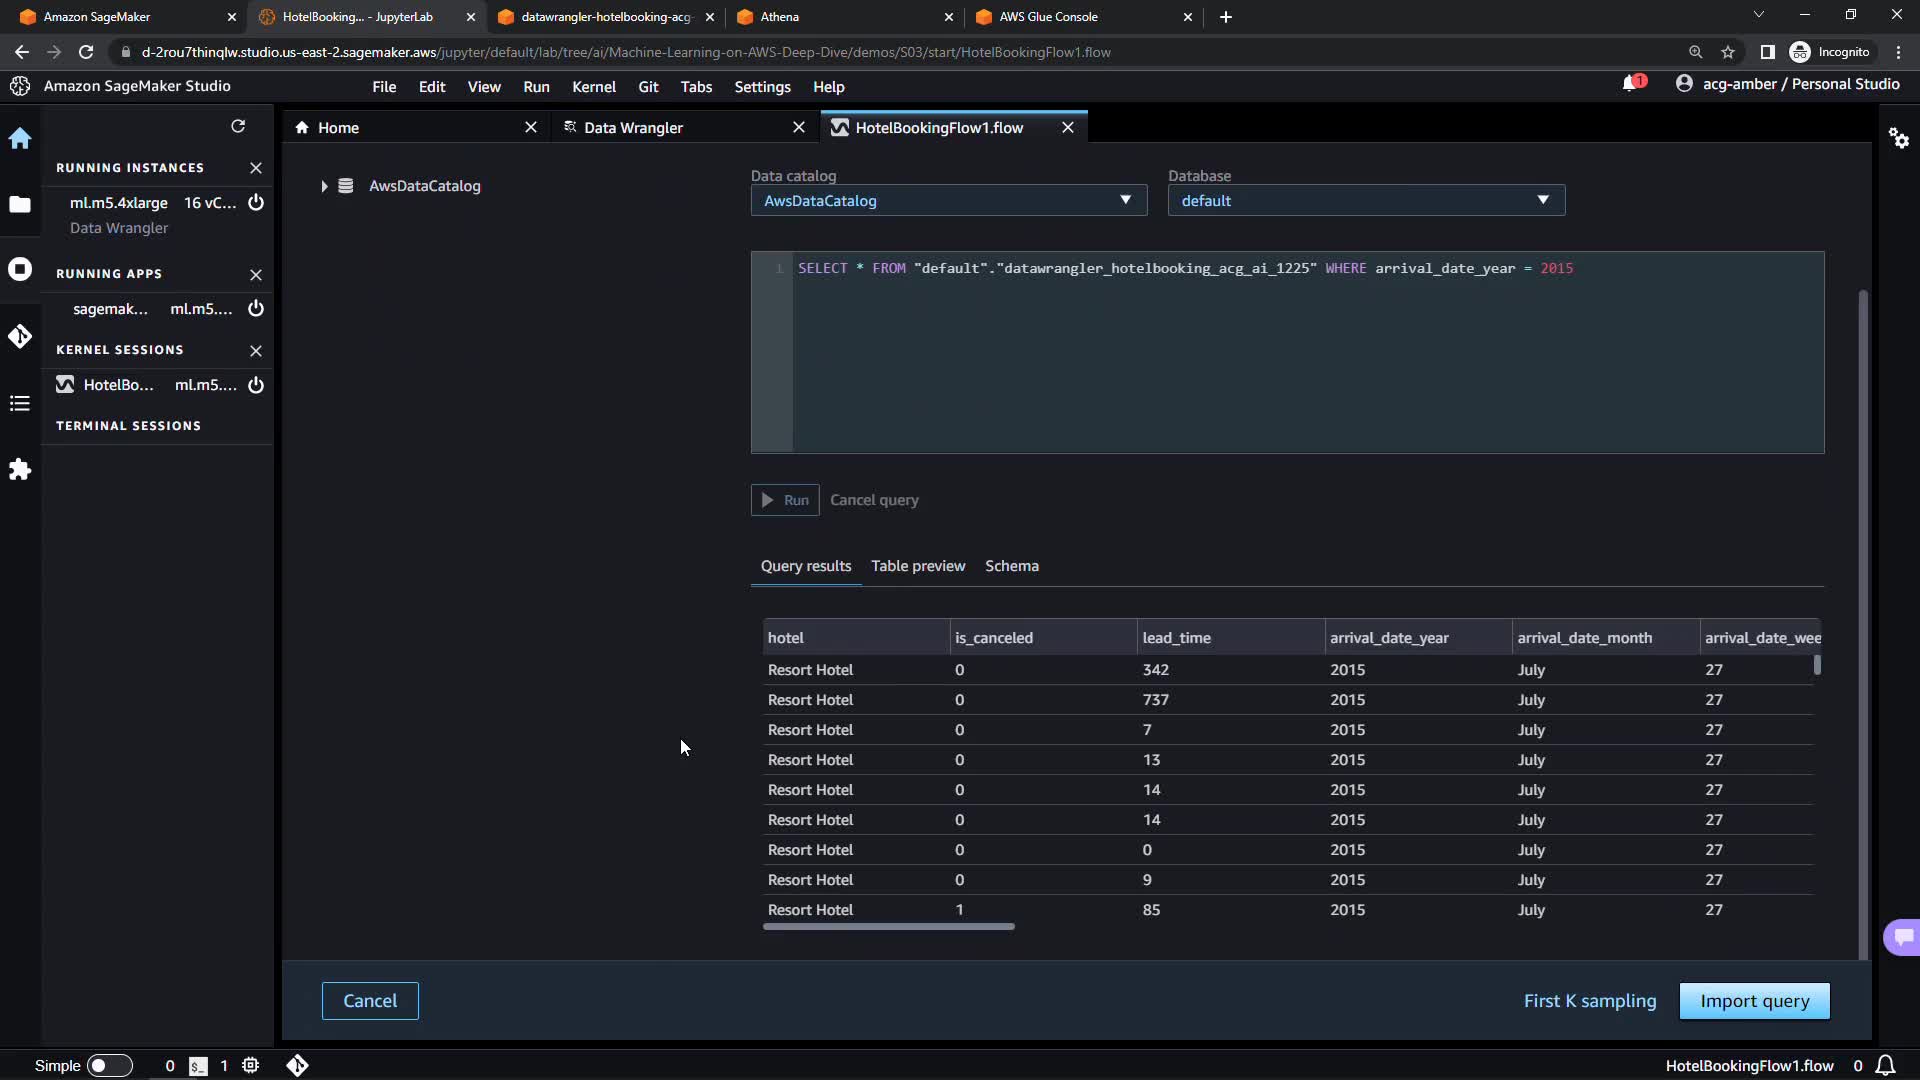
Task: Shut down the sagemak... running app
Action: coord(256,309)
